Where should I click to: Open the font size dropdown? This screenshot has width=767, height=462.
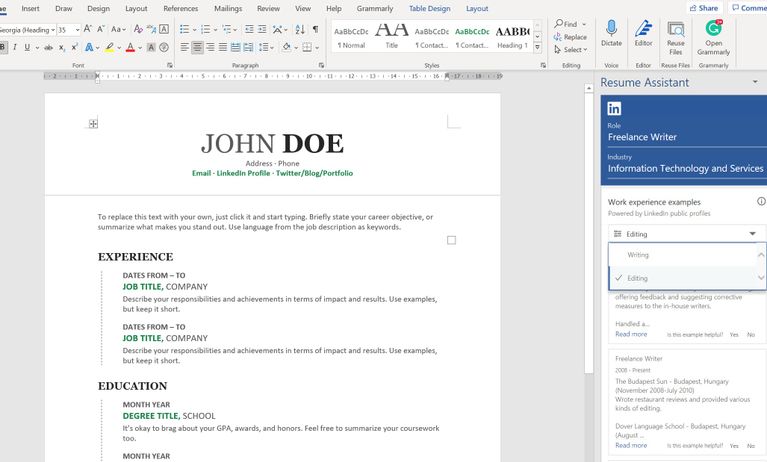[77, 30]
